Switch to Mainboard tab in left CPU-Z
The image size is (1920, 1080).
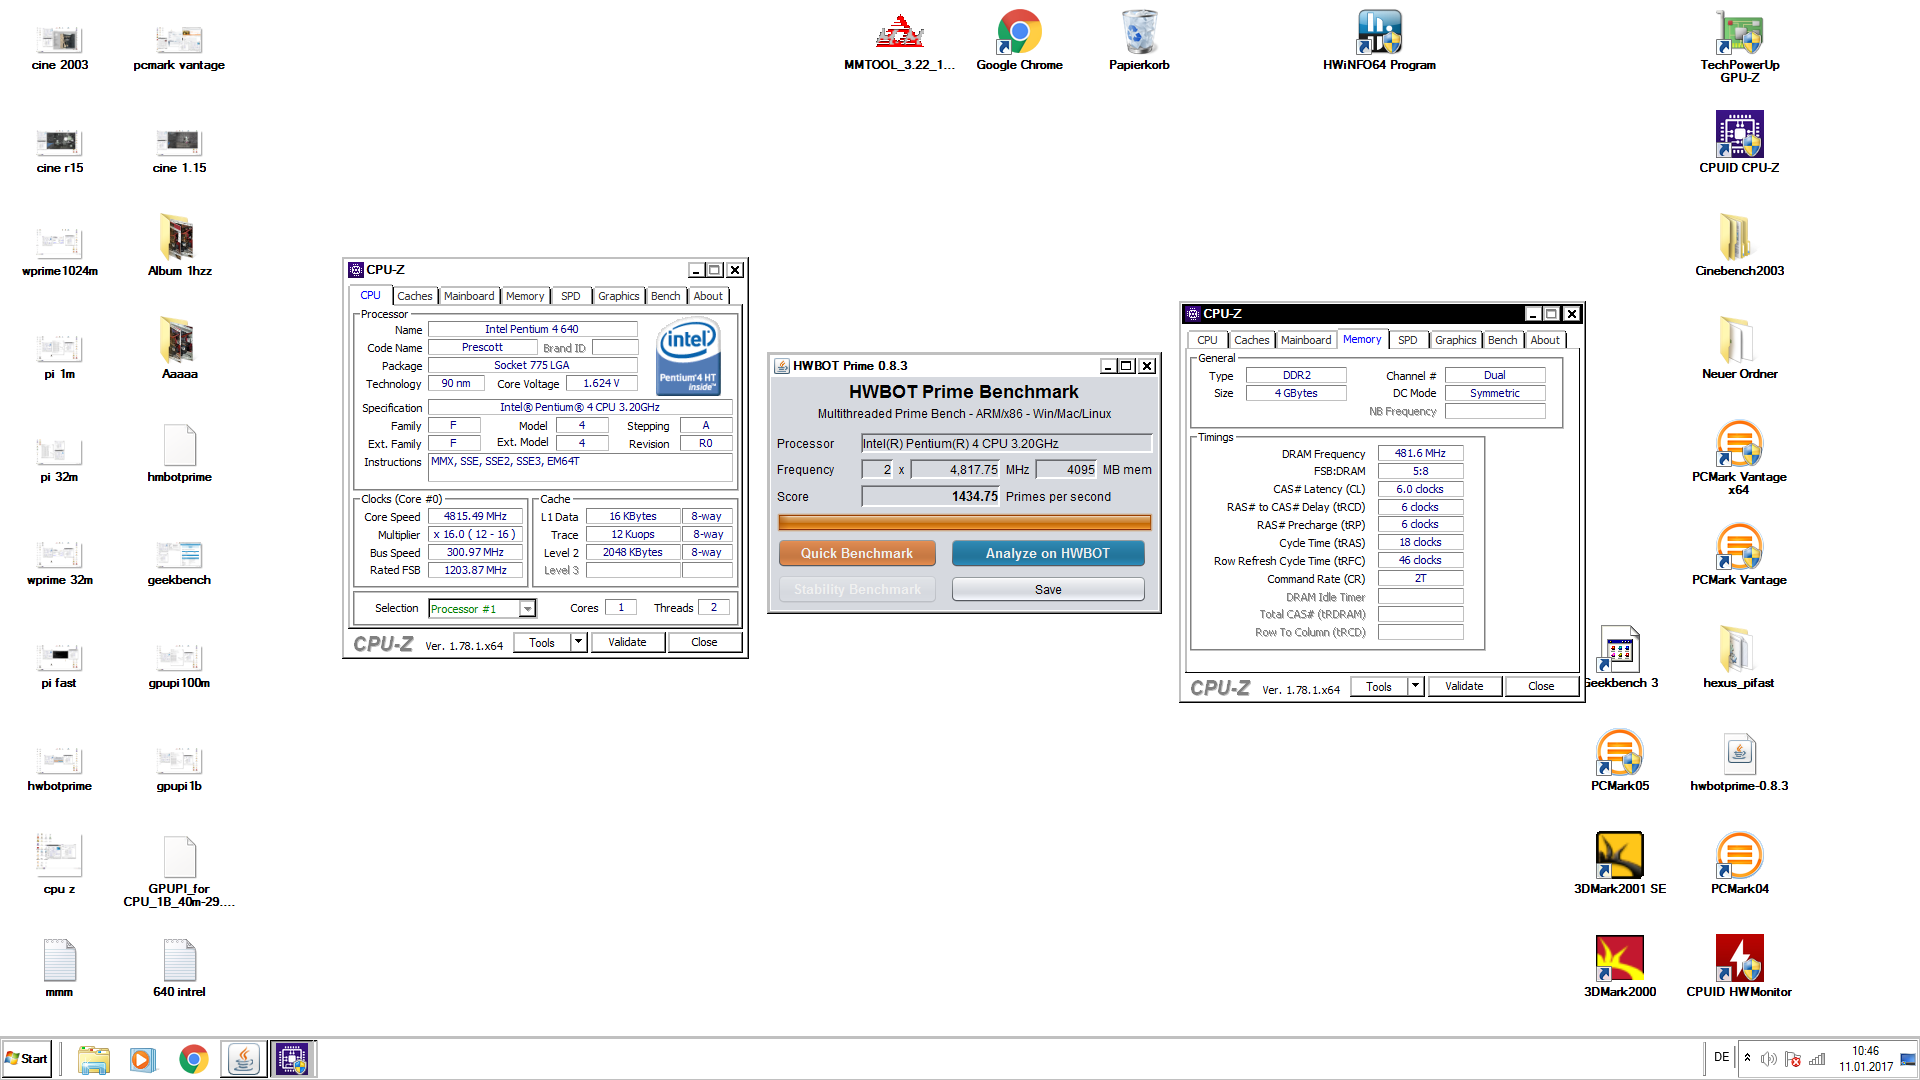469,296
